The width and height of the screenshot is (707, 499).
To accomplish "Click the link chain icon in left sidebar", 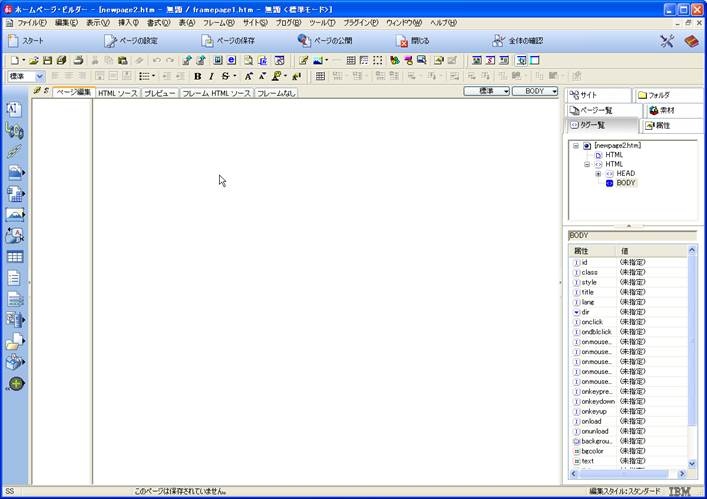I will pos(15,151).
